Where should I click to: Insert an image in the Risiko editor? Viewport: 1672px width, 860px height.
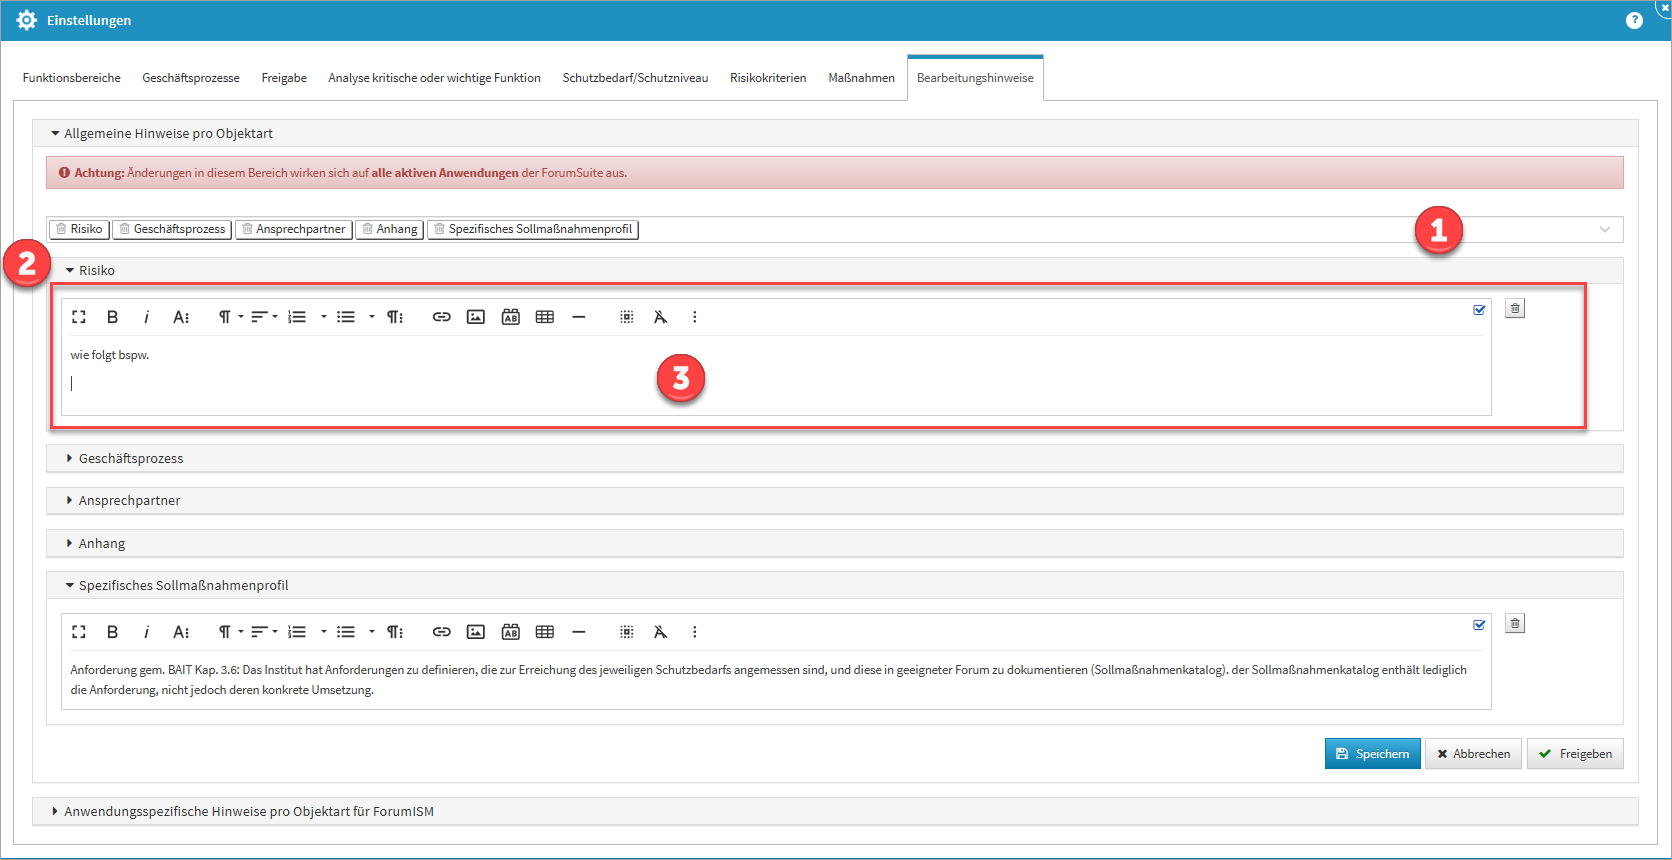click(x=476, y=317)
